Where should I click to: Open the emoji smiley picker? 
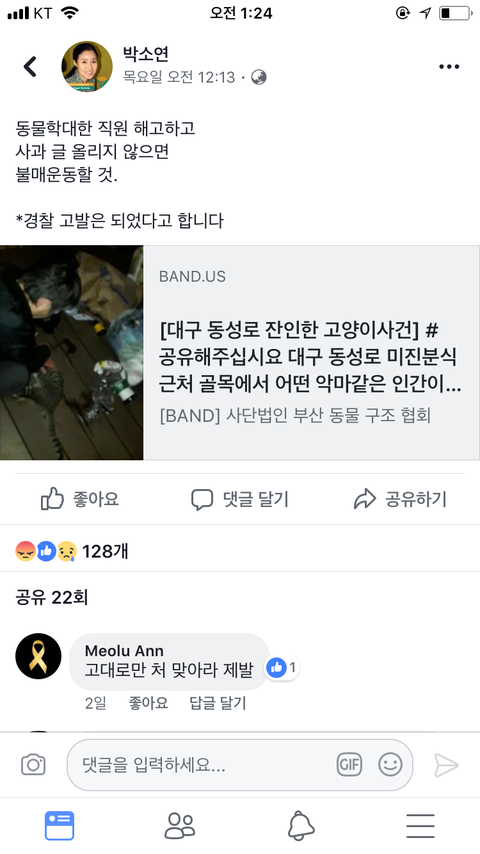pos(390,765)
